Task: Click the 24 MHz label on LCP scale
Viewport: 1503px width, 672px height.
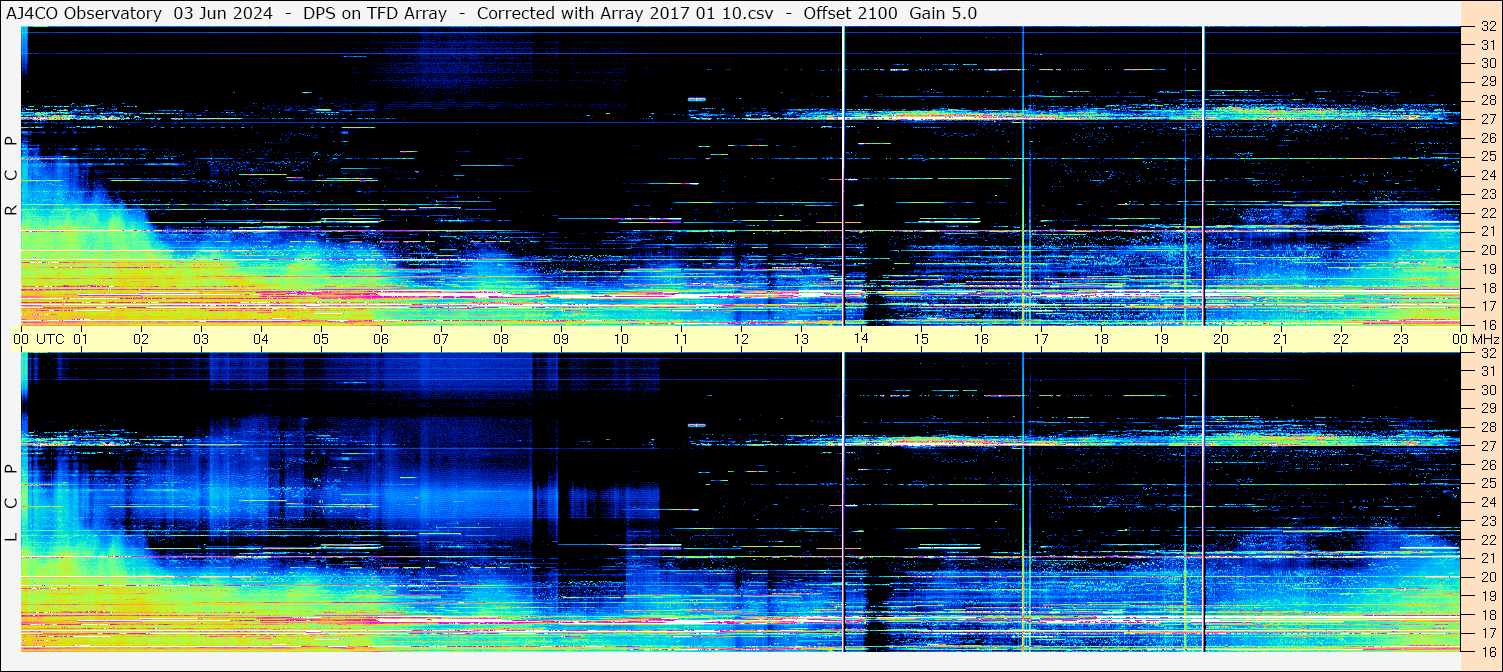Action: [x=1488, y=502]
